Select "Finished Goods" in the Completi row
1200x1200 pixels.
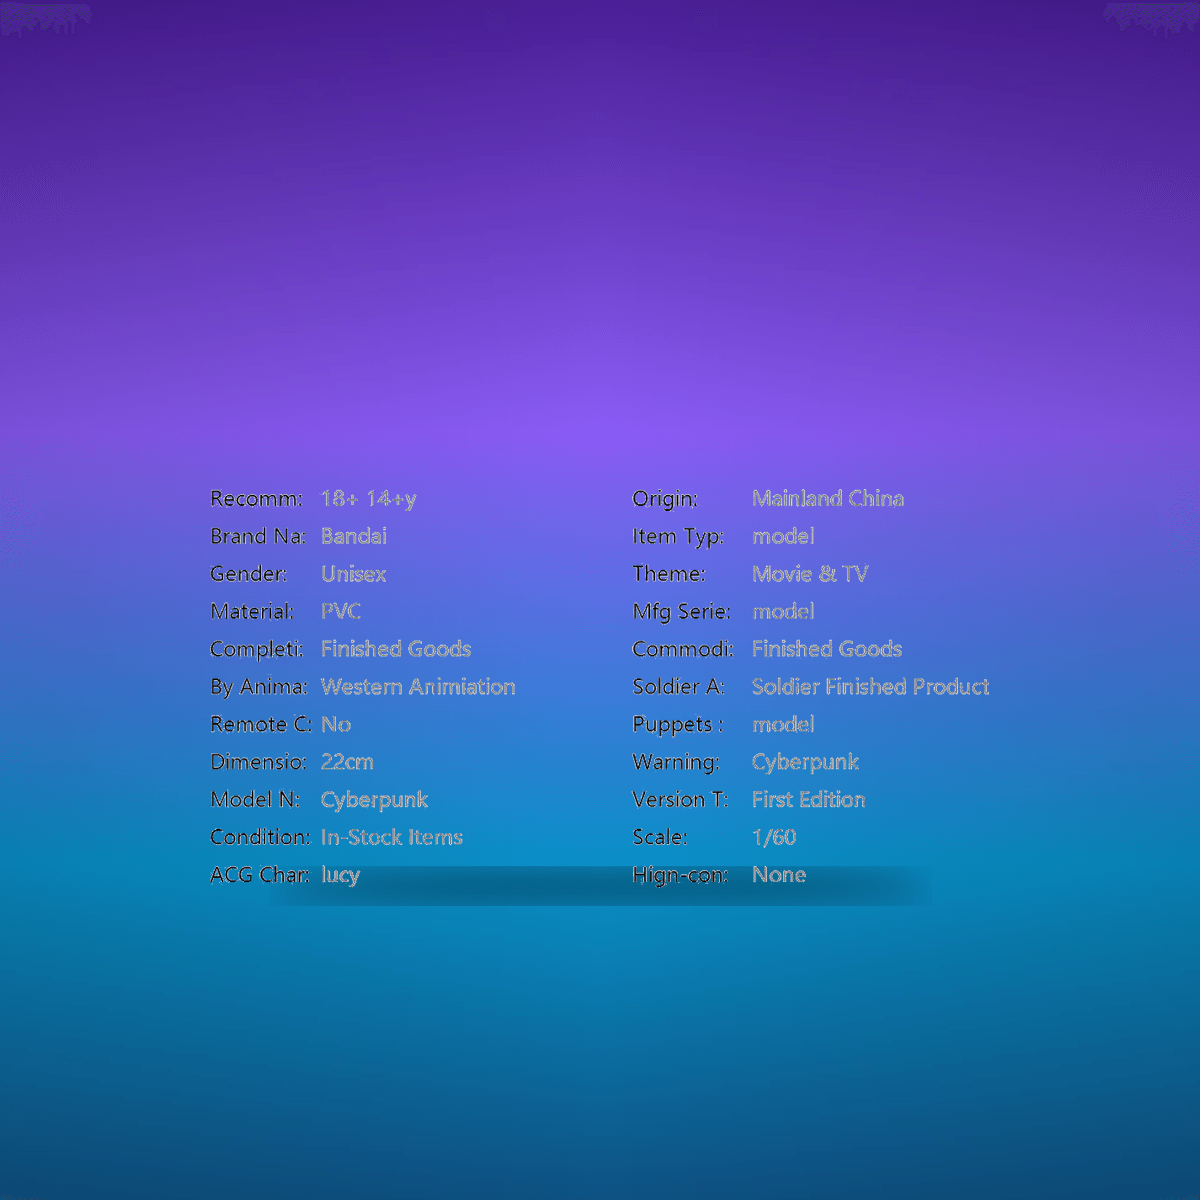coord(396,650)
